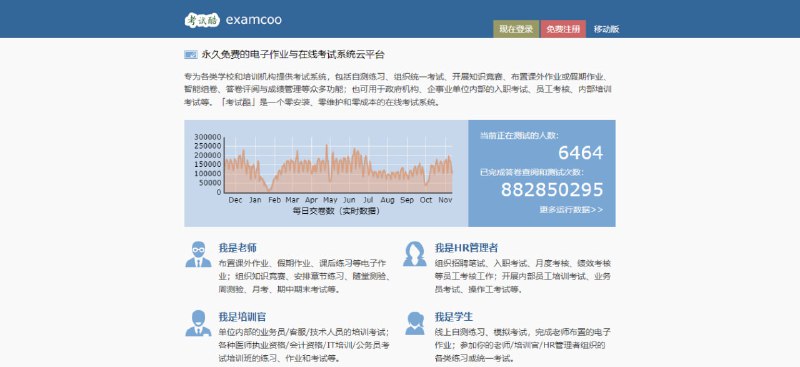This screenshot has height=367, width=800.
Task: Open the 现在登录 login button
Action: [x=516, y=29]
